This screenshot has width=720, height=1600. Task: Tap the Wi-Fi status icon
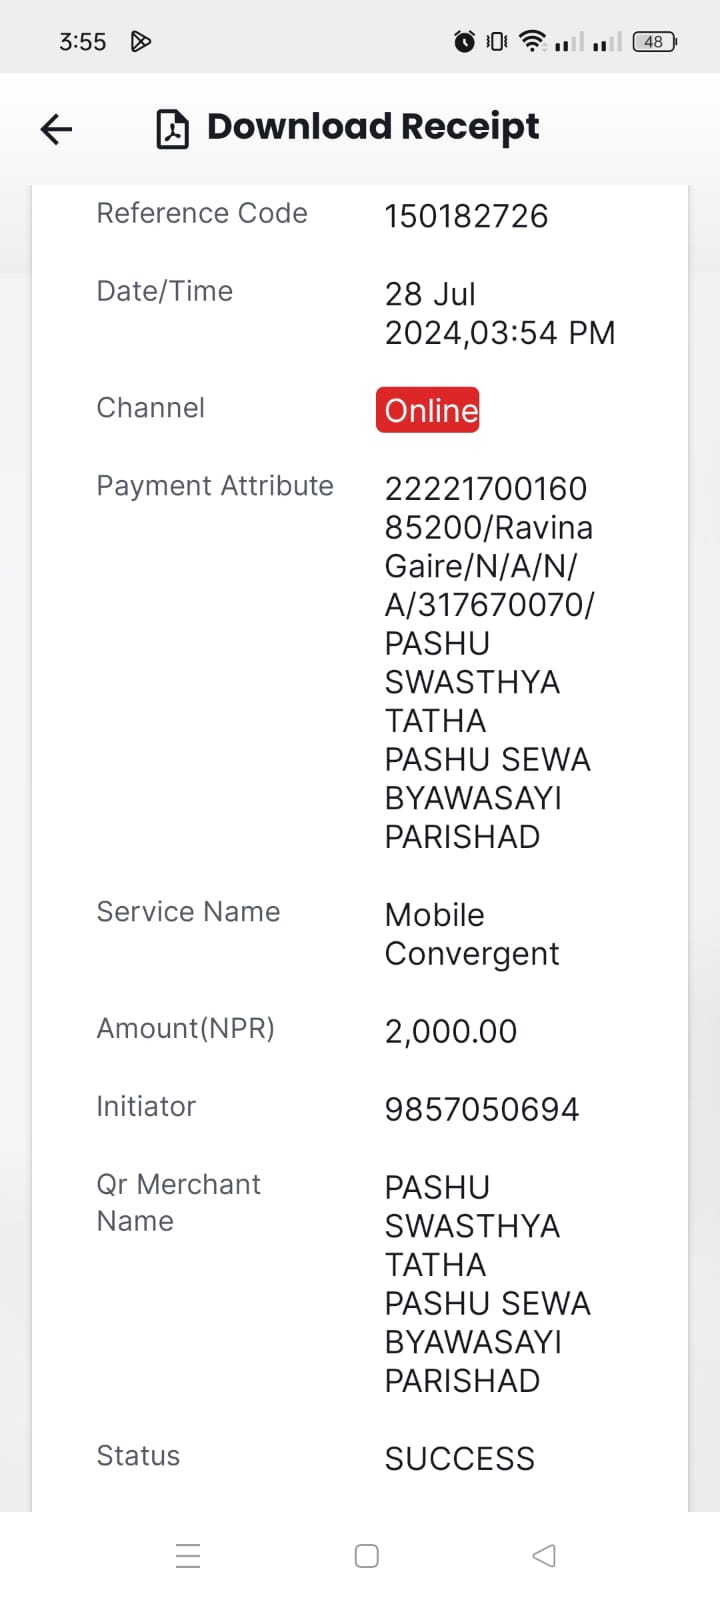pos(533,41)
